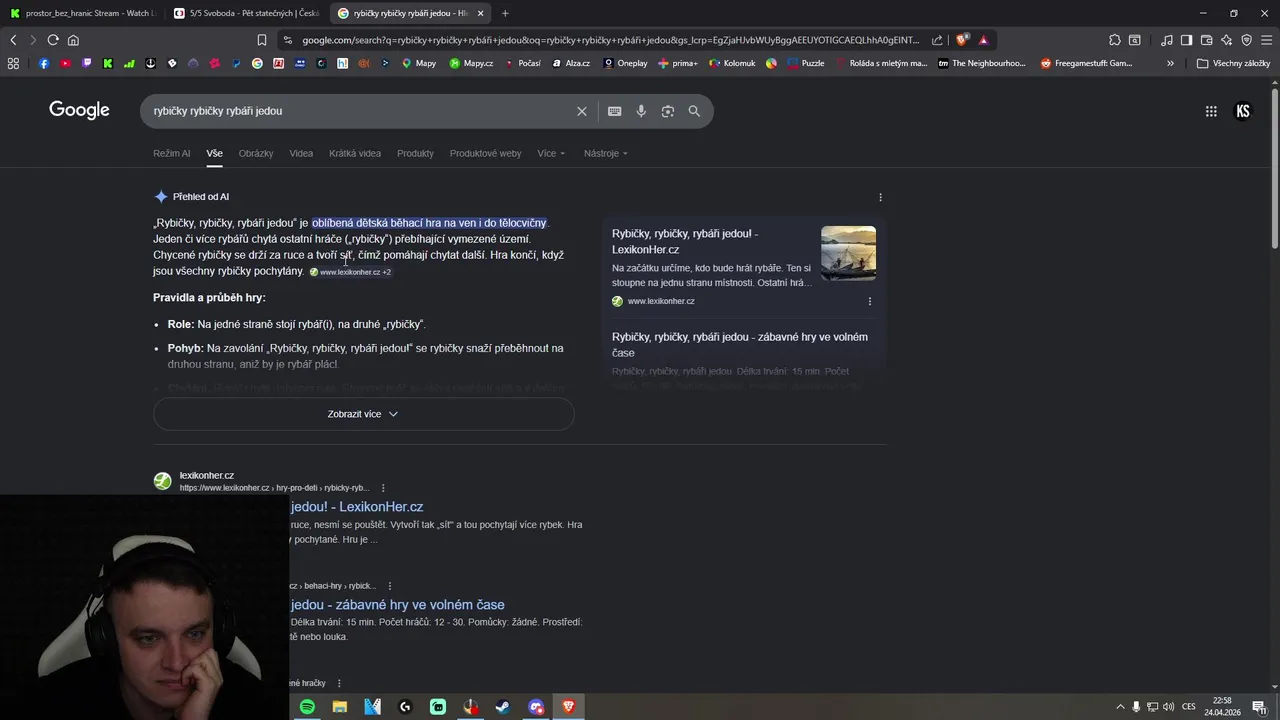
Task: Open a new browser tab with plus
Action: [x=505, y=13]
